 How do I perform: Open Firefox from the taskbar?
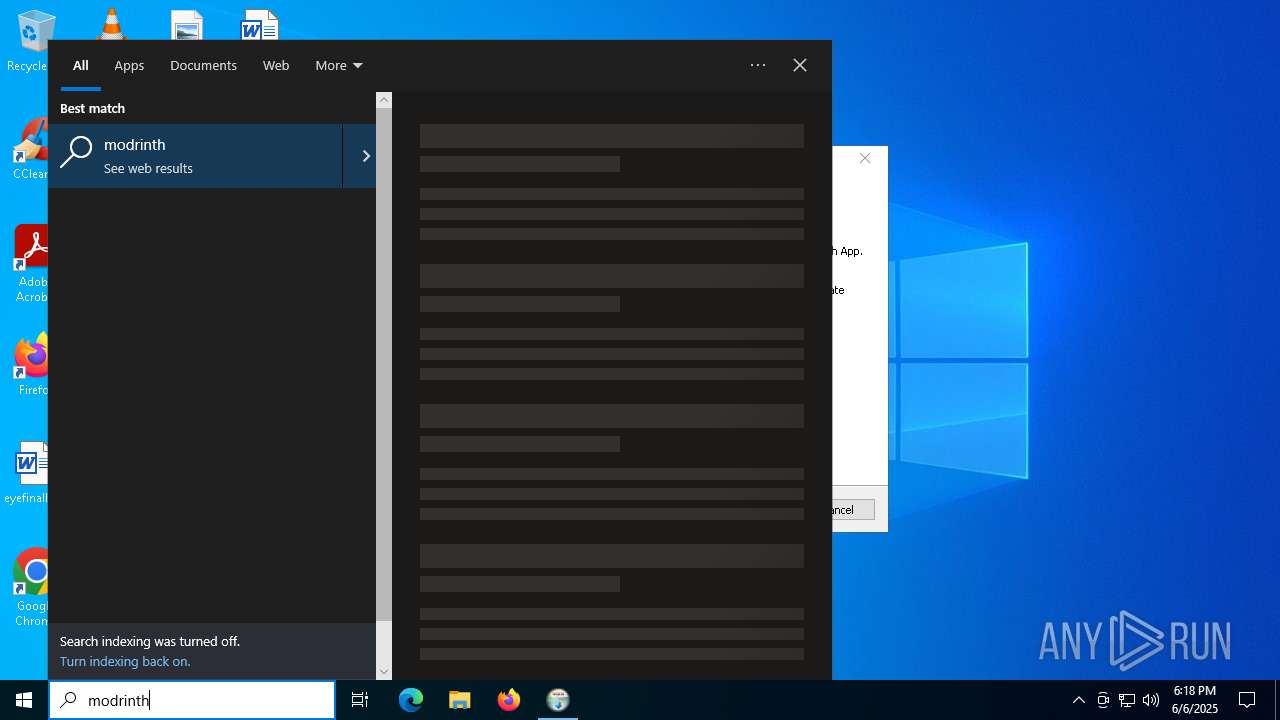point(509,700)
